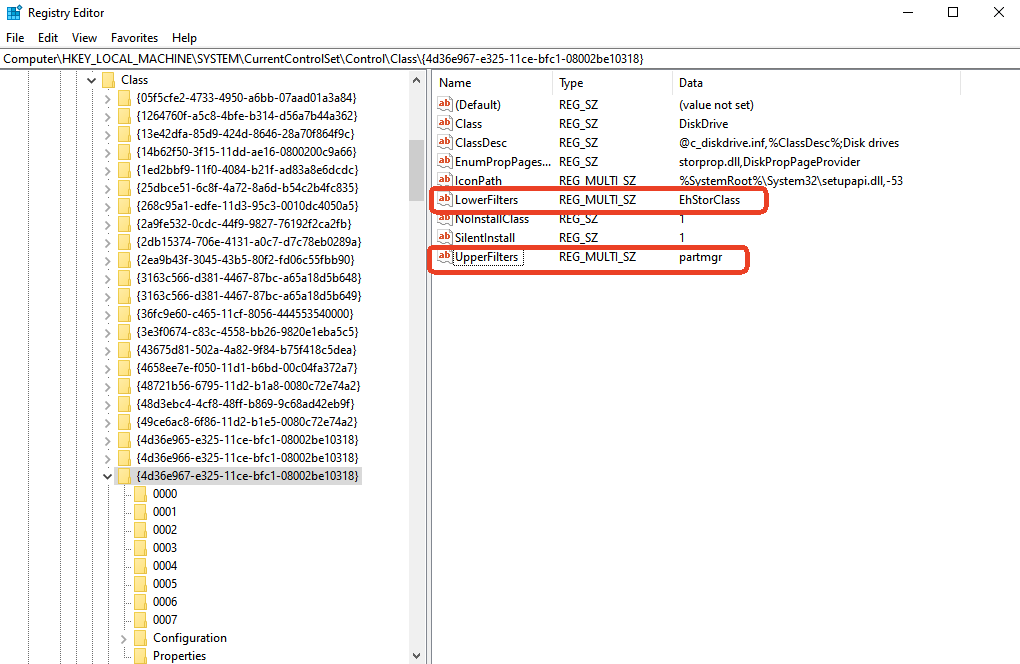Expand the Configuration subkey
The image size is (1020, 664).
[x=124, y=637]
